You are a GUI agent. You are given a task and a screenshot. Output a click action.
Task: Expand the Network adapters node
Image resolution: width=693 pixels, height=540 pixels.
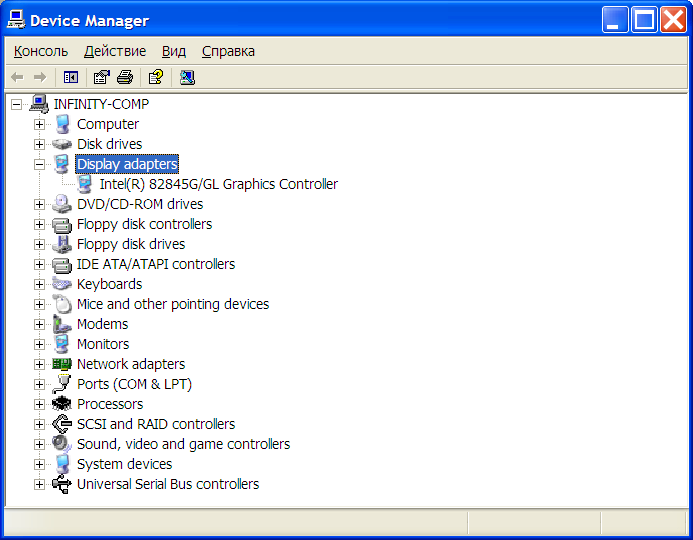[39, 364]
